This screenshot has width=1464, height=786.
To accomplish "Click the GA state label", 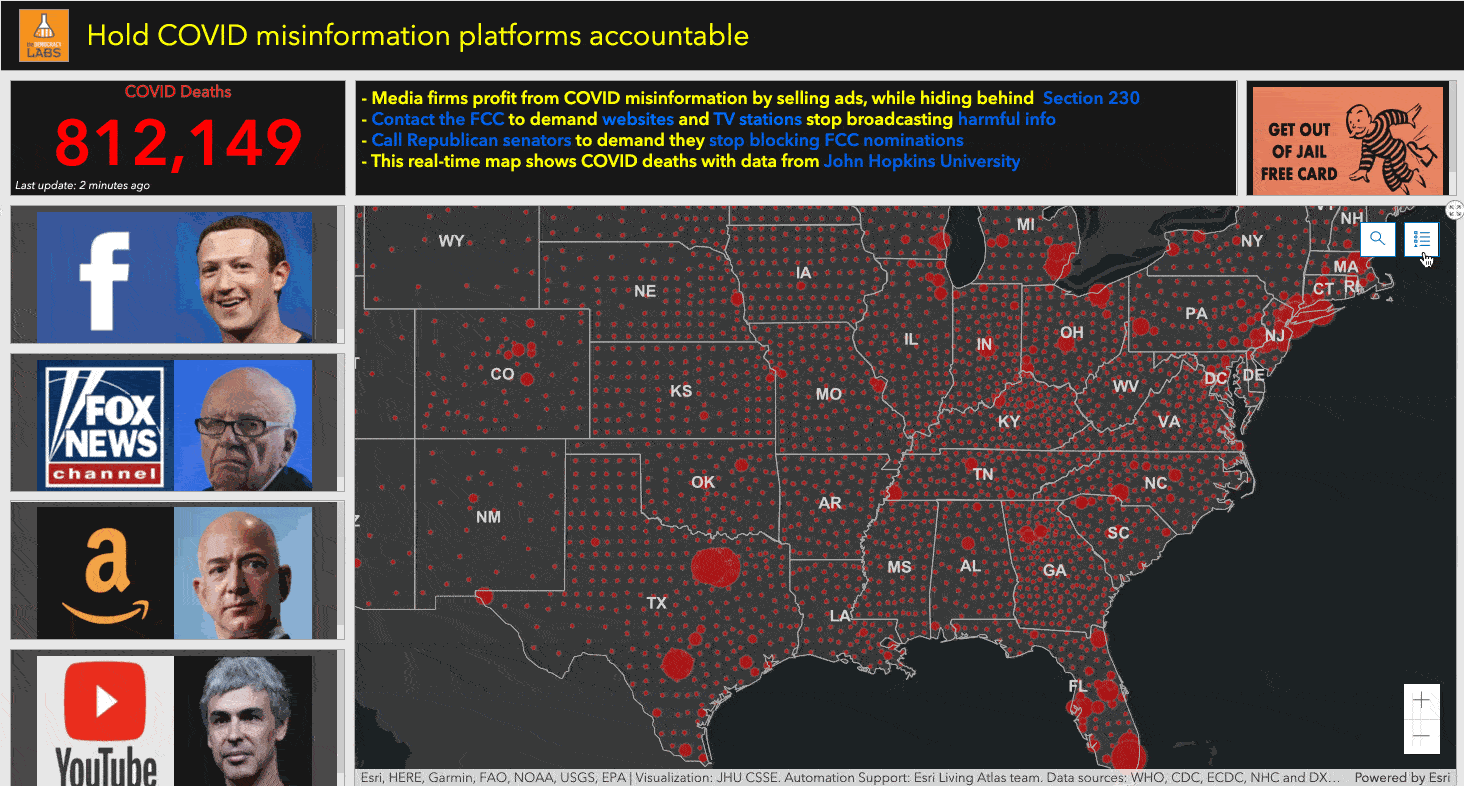I will pos(1054,571).
